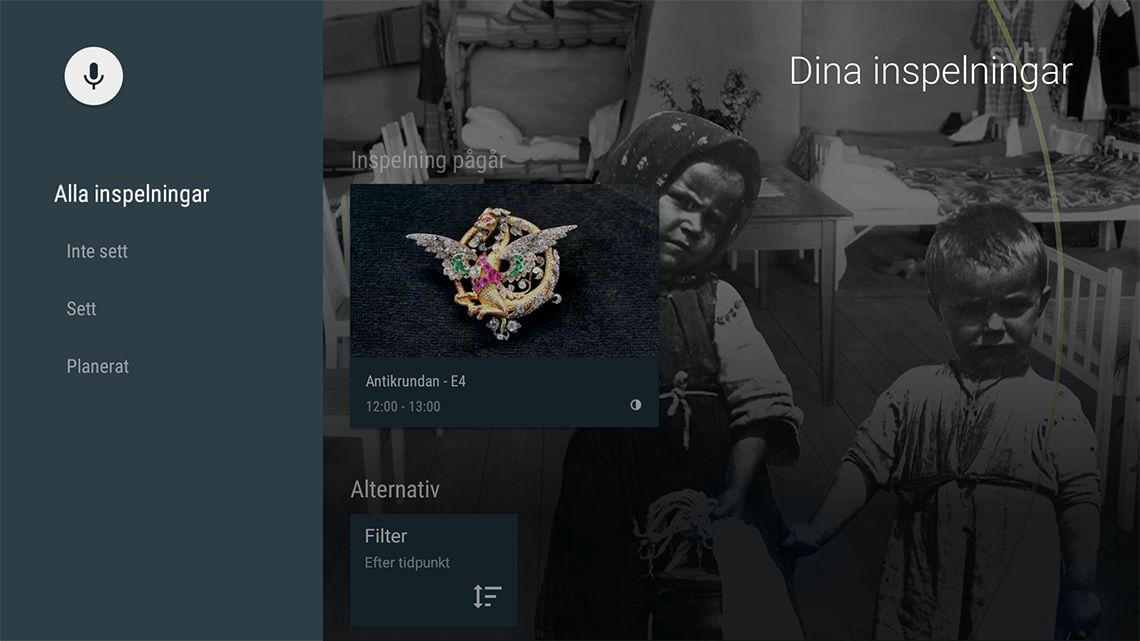Show recordings marked Inte sett
The image size is (1140, 641).
point(97,251)
